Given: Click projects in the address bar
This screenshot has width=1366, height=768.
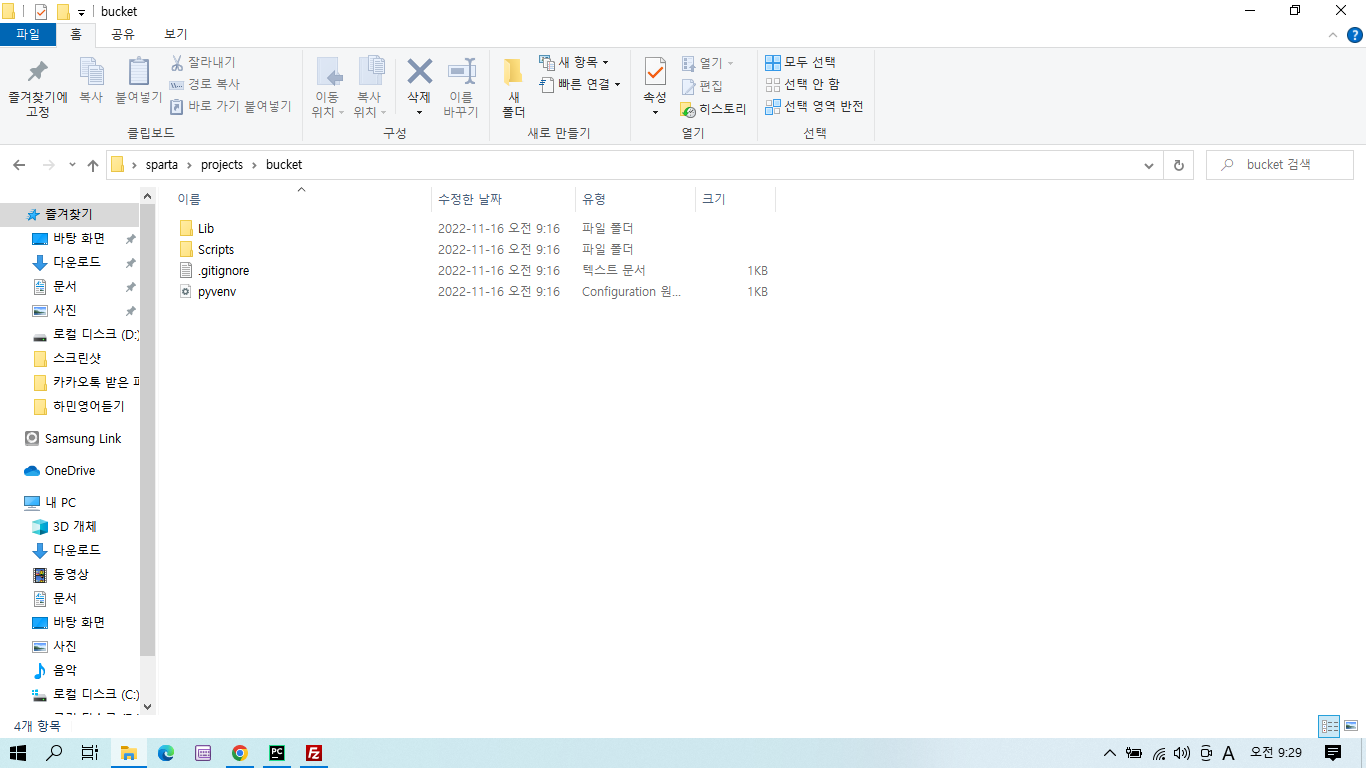Looking at the screenshot, I should pyautogui.click(x=222, y=165).
